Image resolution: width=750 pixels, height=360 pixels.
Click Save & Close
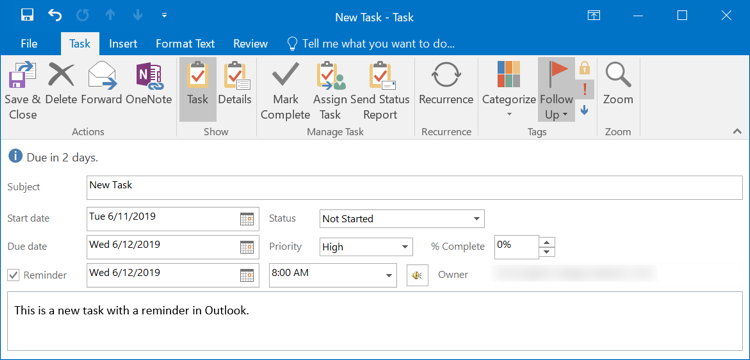[22, 91]
